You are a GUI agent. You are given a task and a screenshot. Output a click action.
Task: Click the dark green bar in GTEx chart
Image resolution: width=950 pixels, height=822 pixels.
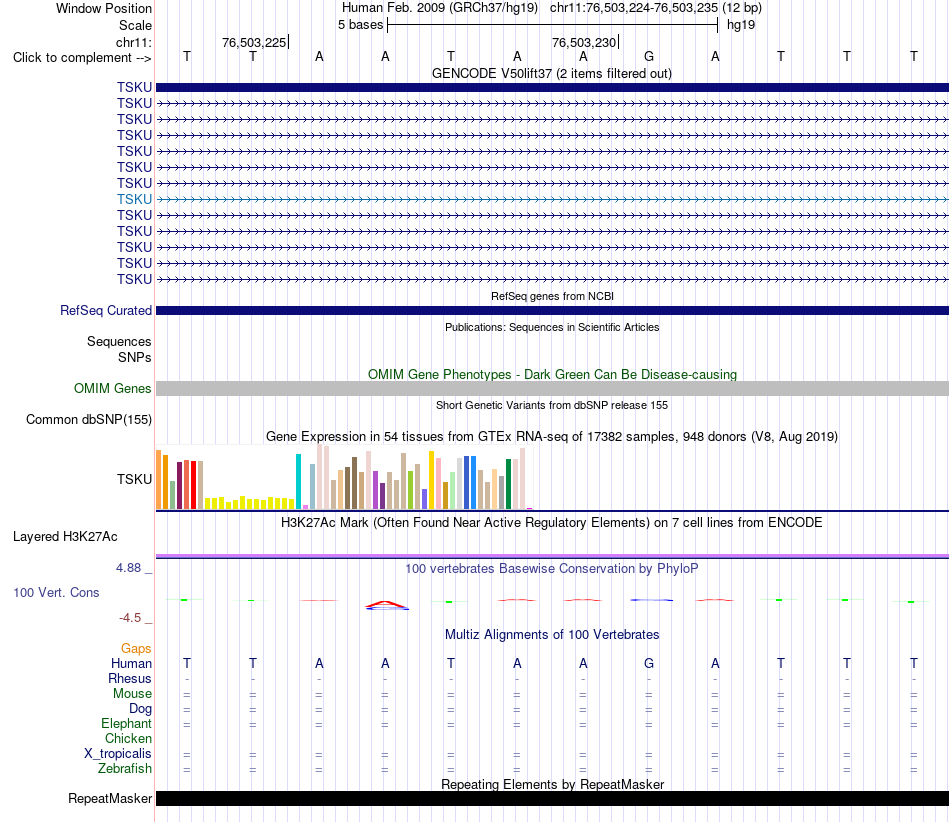click(x=508, y=484)
